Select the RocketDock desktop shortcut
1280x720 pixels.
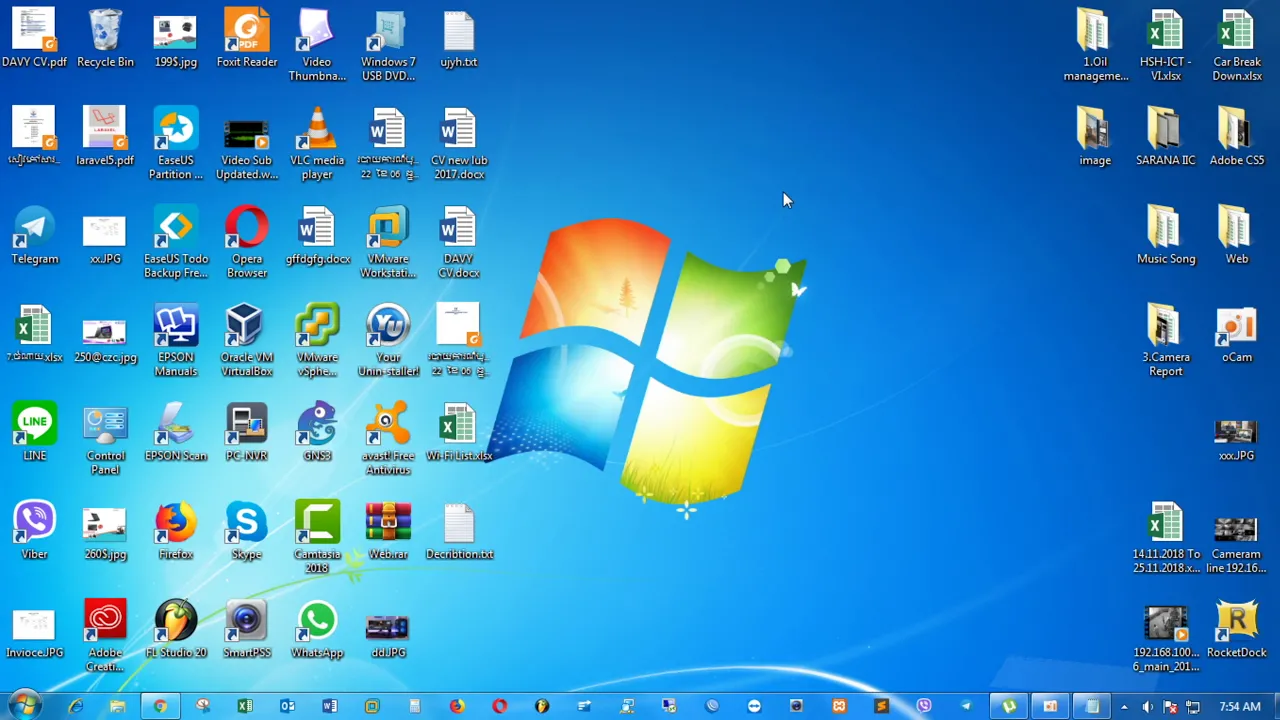(x=1237, y=628)
